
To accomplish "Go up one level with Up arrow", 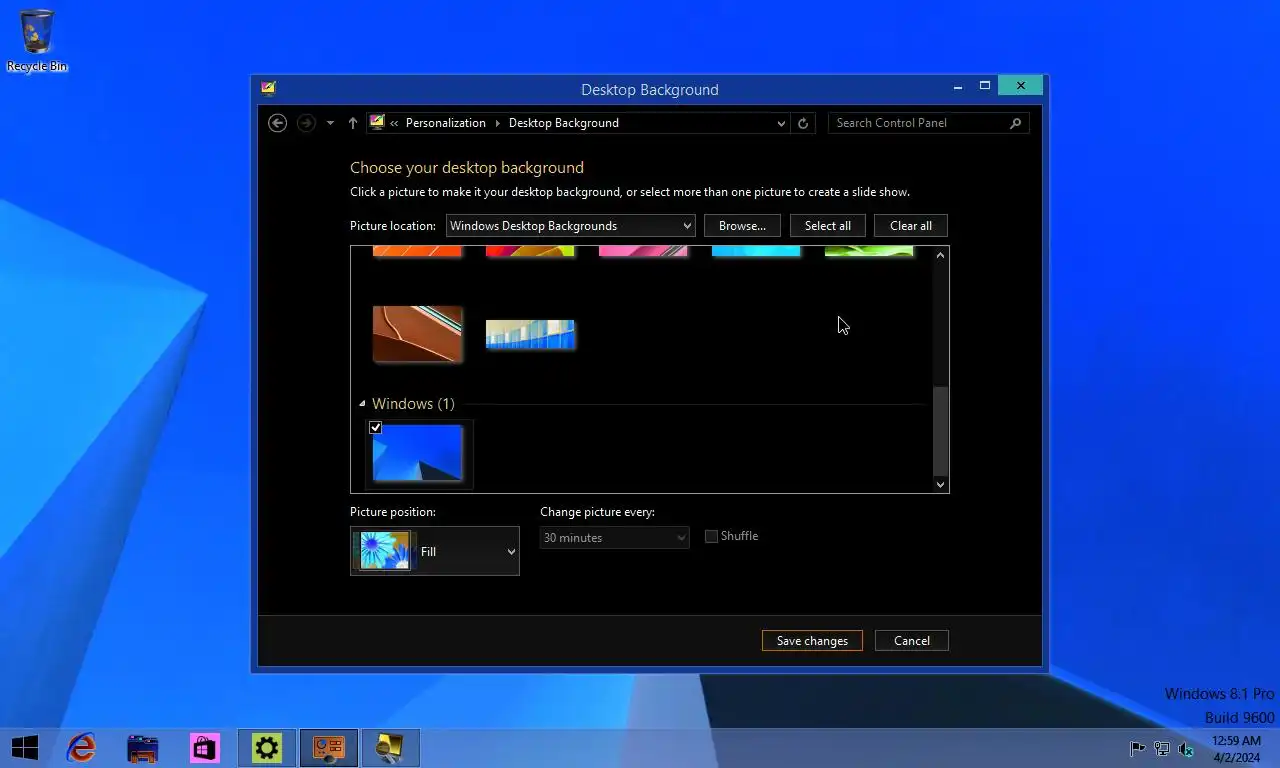I will click(353, 123).
